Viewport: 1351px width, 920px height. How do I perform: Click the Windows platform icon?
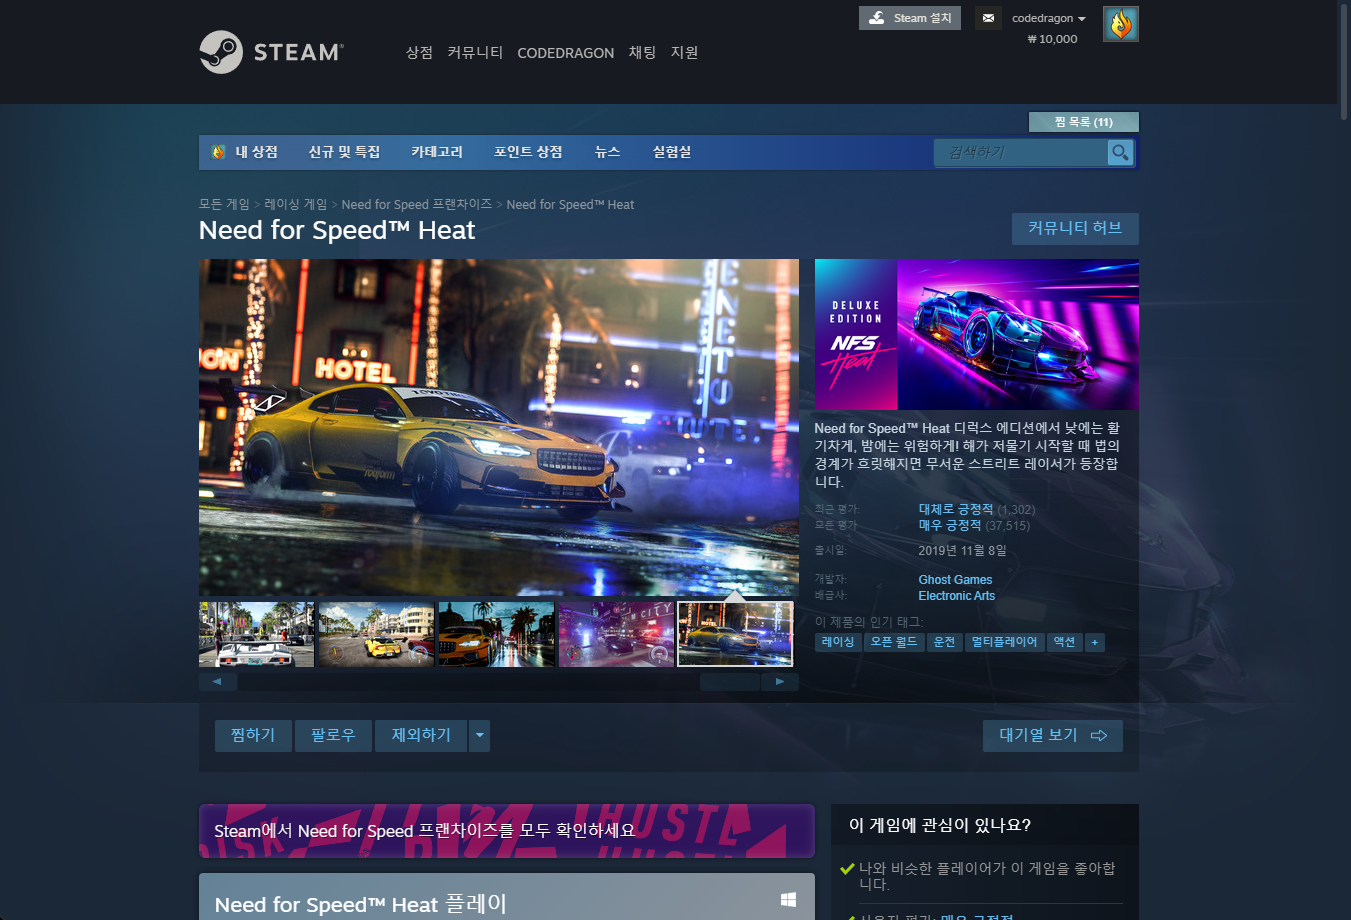click(788, 900)
